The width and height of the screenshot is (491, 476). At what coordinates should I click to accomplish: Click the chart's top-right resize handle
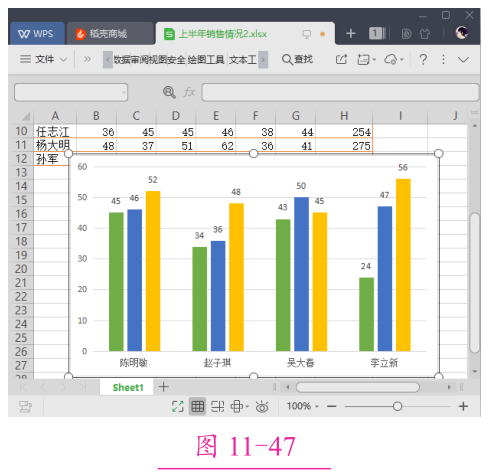coord(439,153)
